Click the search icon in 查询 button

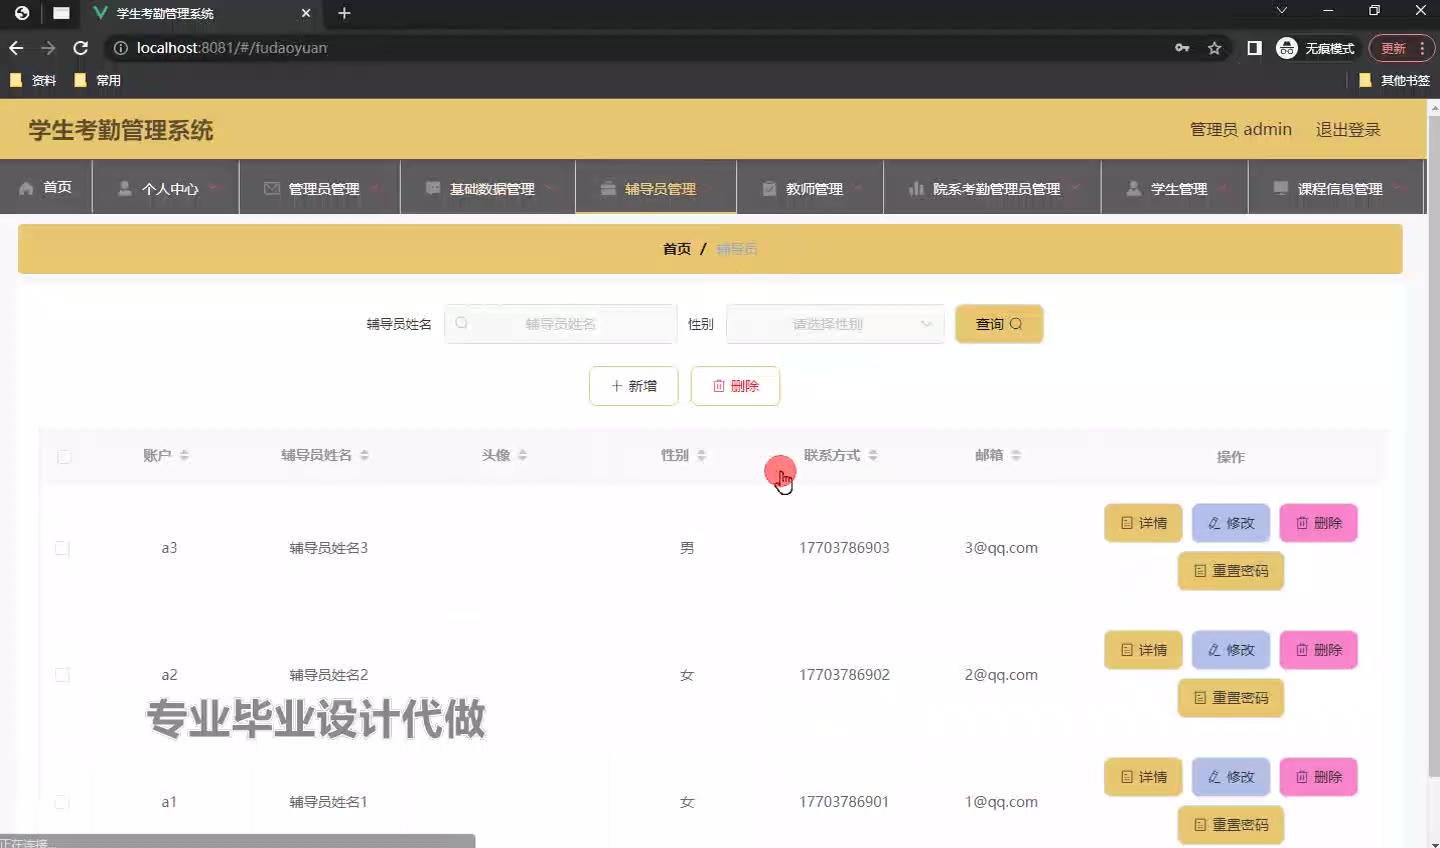pyautogui.click(x=1016, y=324)
